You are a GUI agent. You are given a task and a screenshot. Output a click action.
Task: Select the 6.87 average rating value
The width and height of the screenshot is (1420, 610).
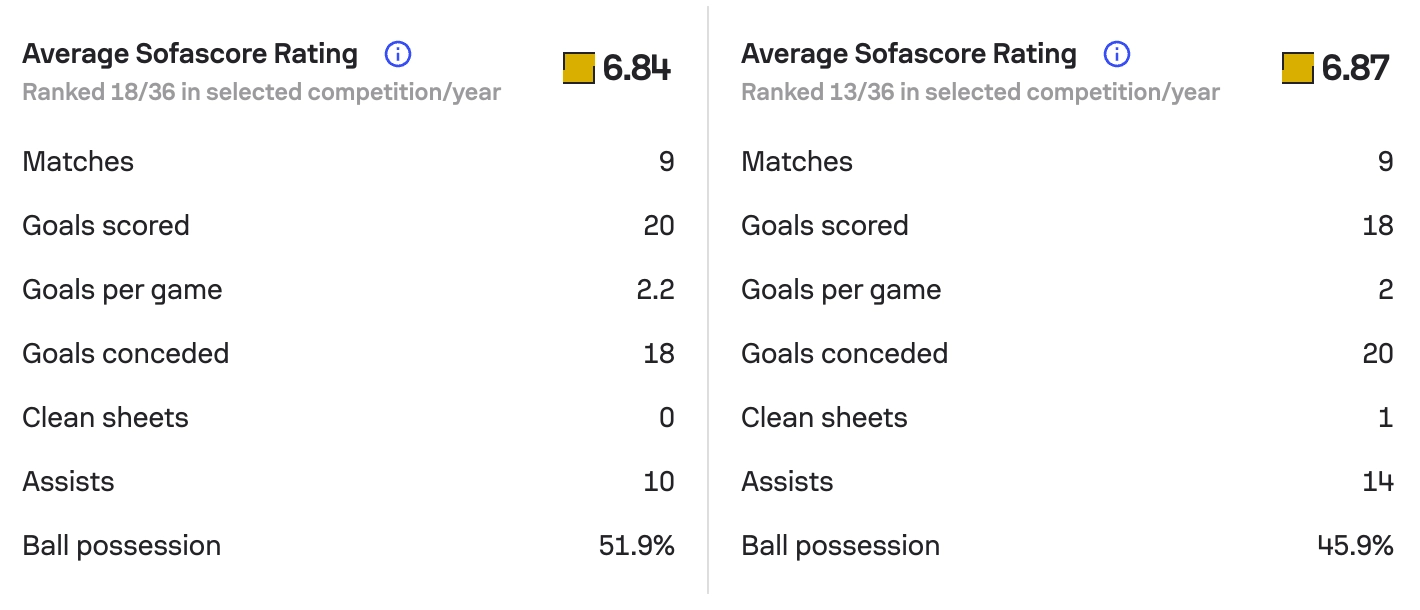(1355, 68)
